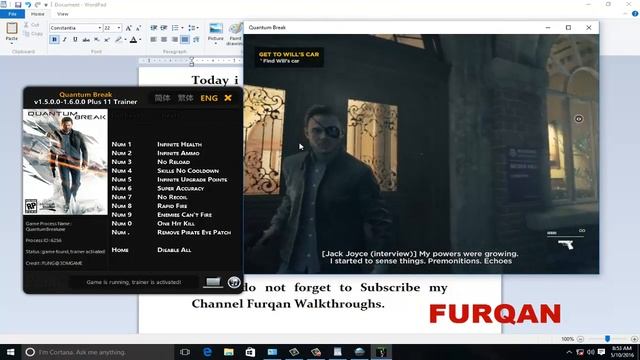Open highlight color dropdown arrow
Viewport: 640px width, 360px height.
[x=125, y=40]
